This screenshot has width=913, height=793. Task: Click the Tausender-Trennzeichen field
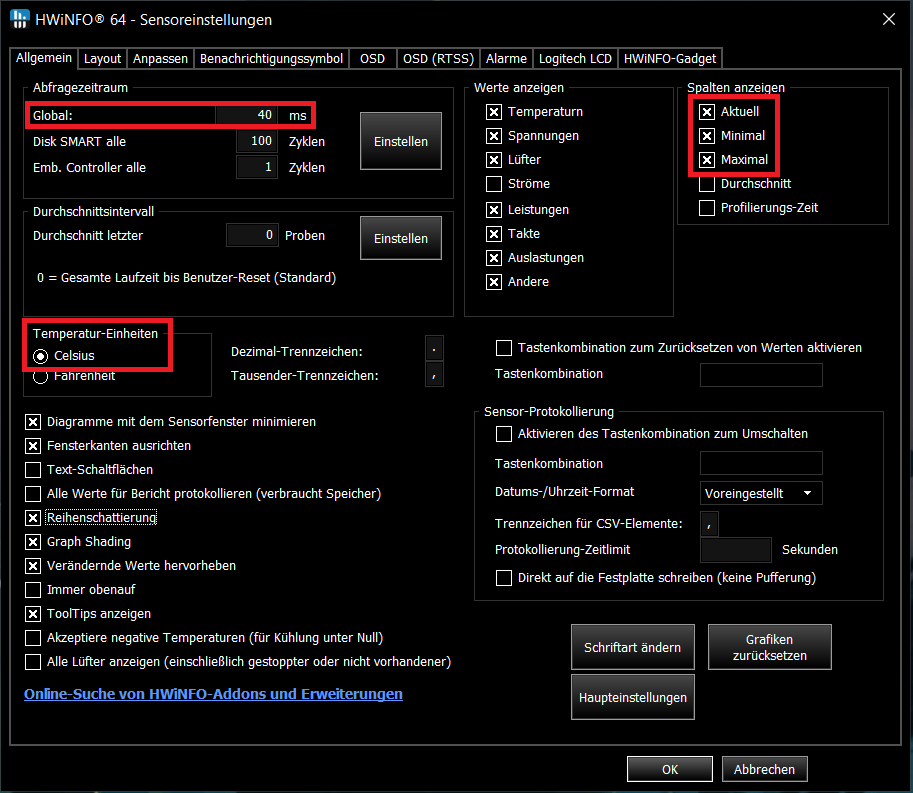[434, 375]
